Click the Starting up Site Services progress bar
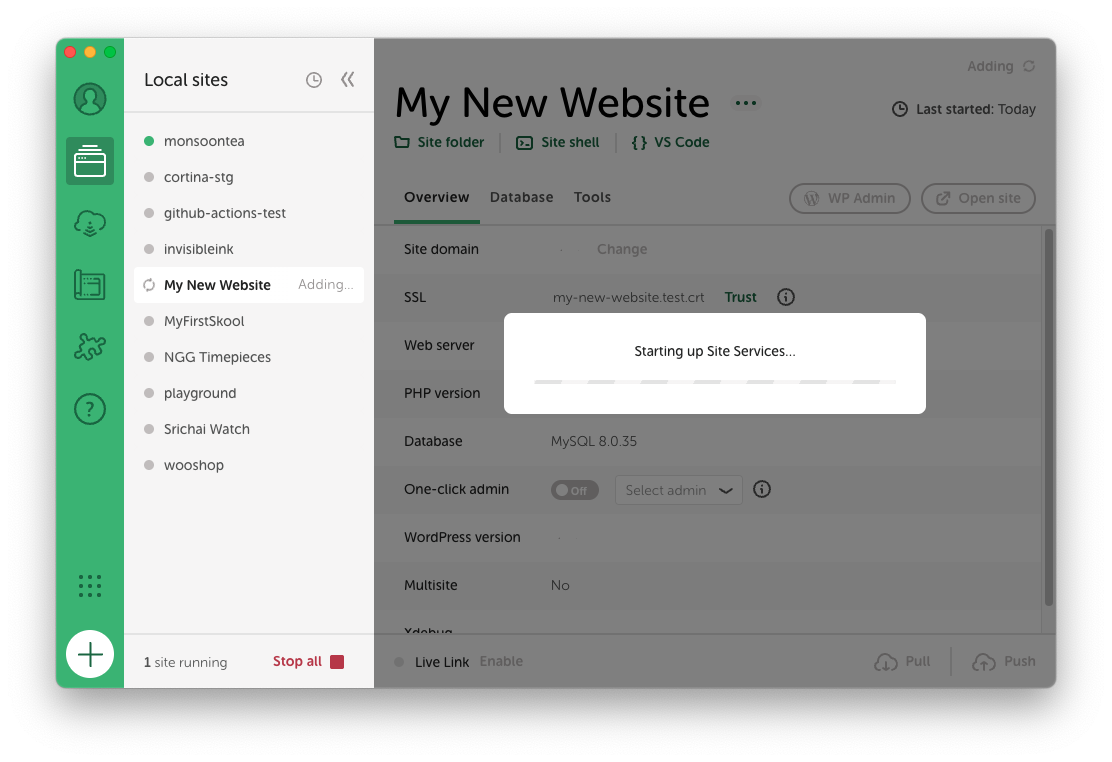The image size is (1112, 762). point(714,382)
